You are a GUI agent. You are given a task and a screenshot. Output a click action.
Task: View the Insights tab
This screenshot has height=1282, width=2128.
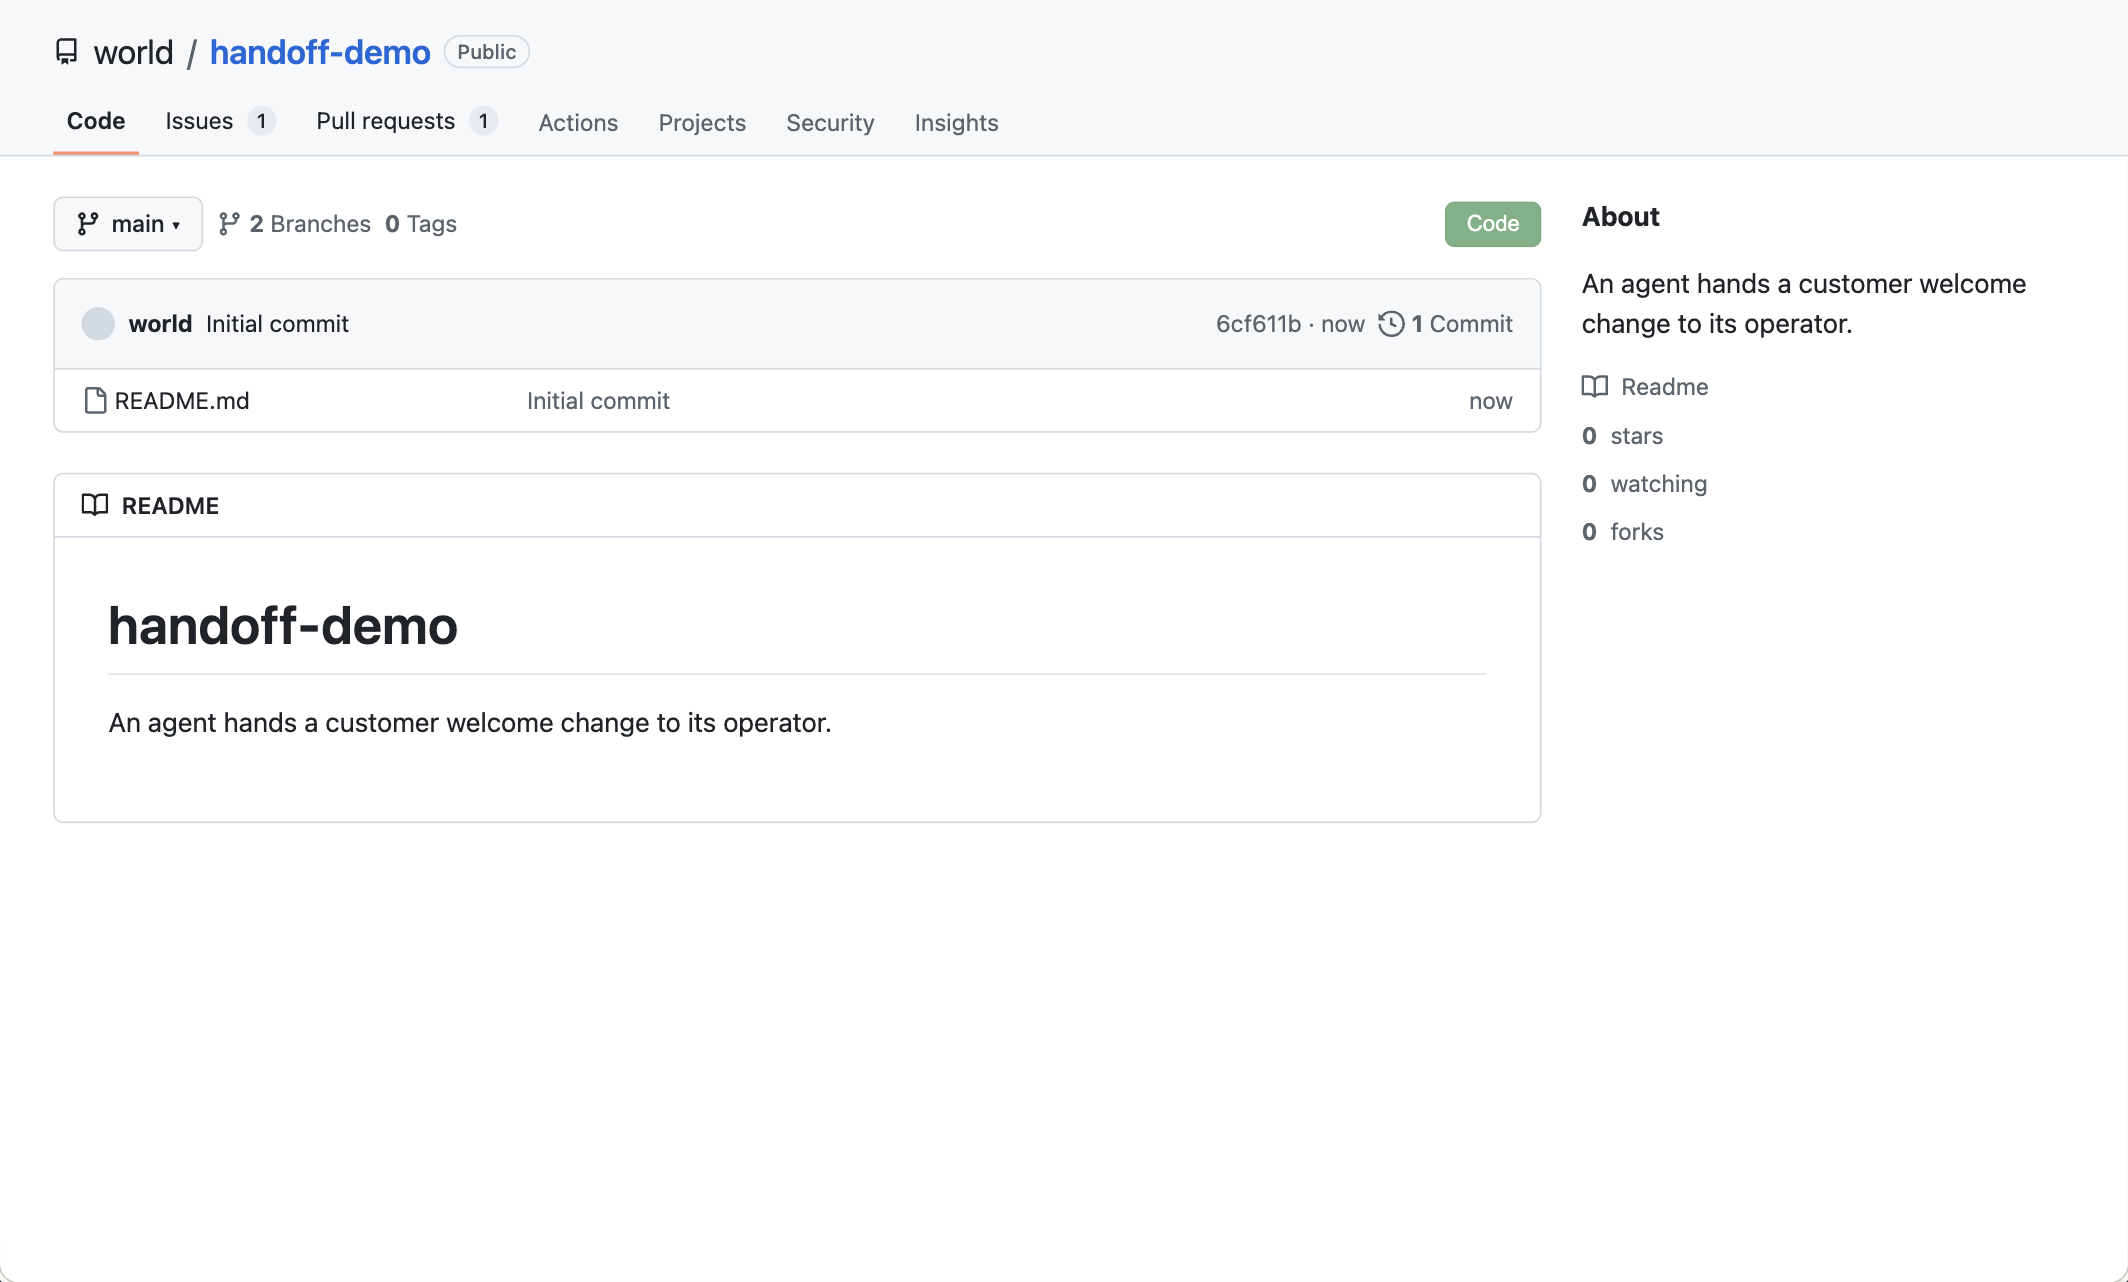pyautogui.click(x=956, y=123)
